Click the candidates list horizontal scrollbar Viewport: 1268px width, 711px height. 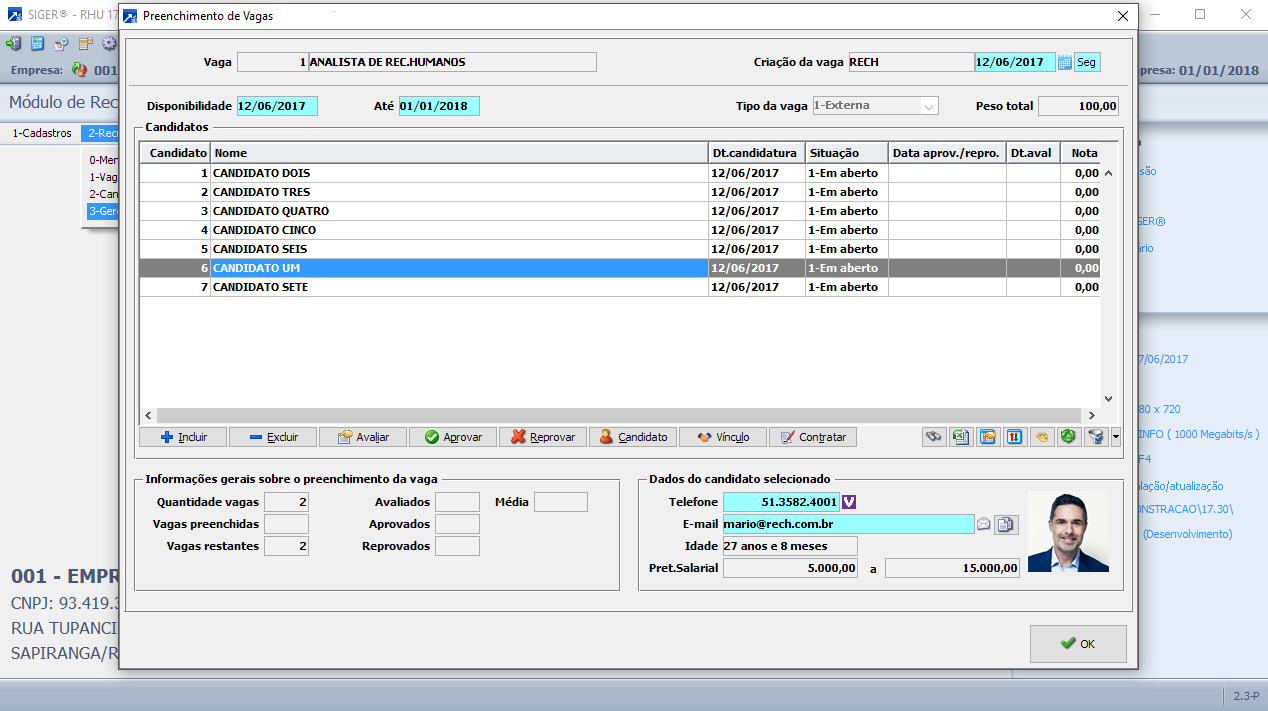tap(618, 415)
